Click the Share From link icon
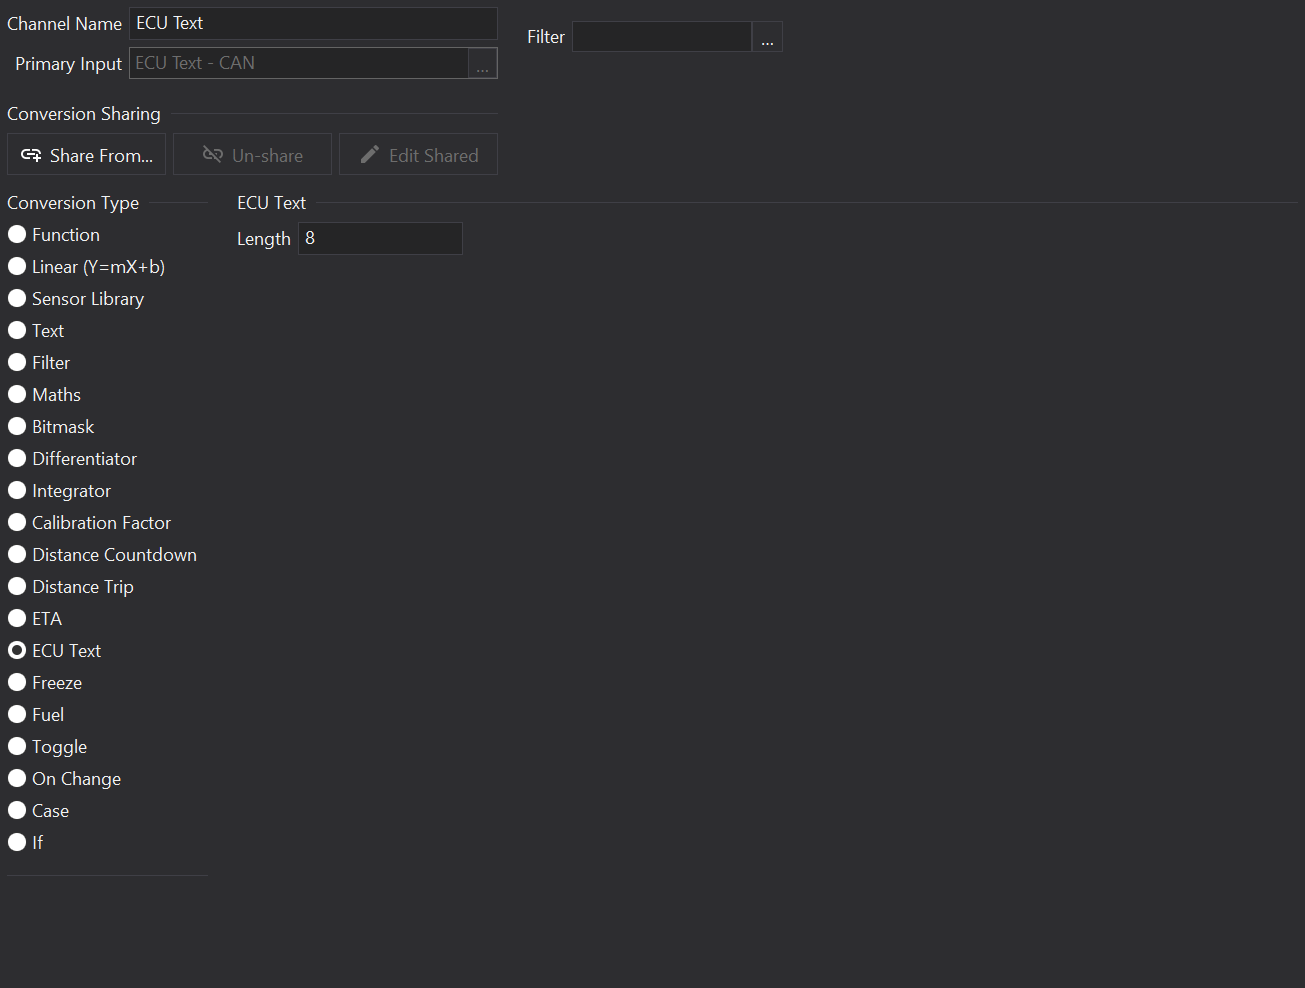The image size is (1305, 988). pyautogui.click(x=31, y=155)
